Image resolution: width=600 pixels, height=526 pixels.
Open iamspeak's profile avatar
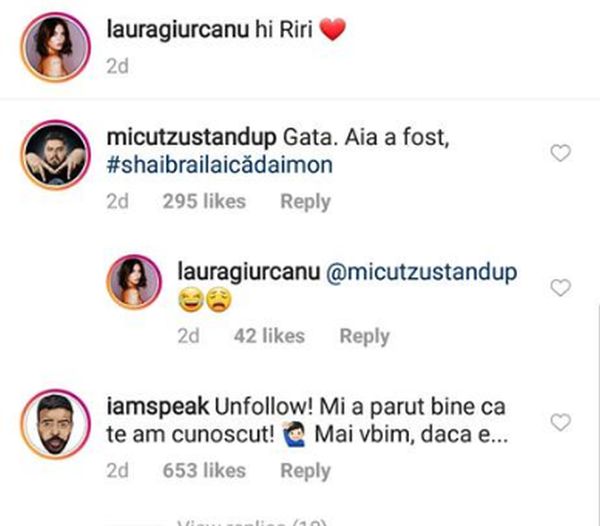coord(52,423)
